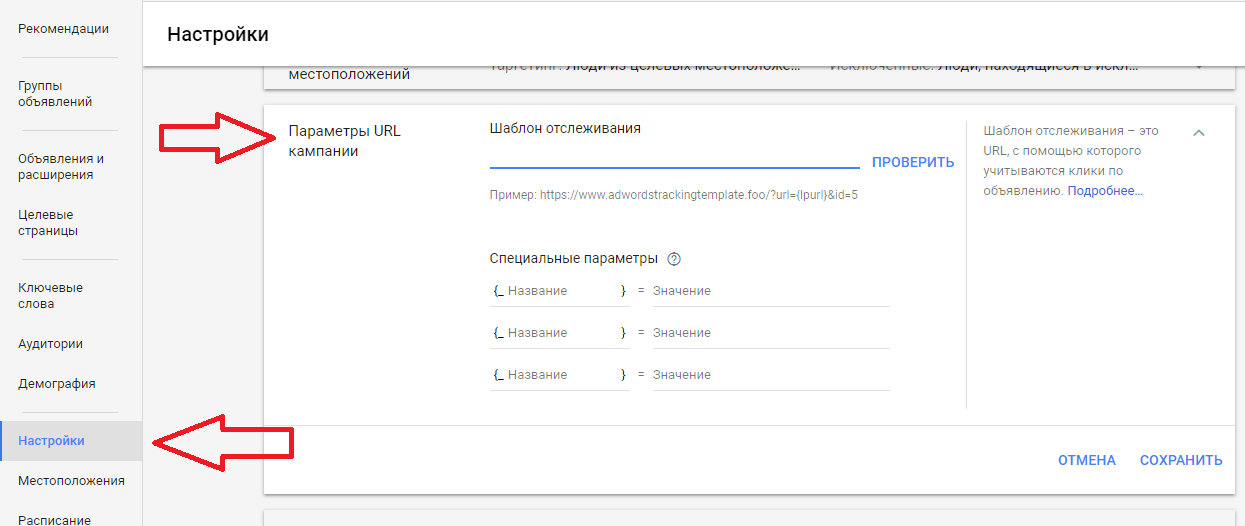Navigate to Аудитории
Screen dimensions: 1245x526
50,344
